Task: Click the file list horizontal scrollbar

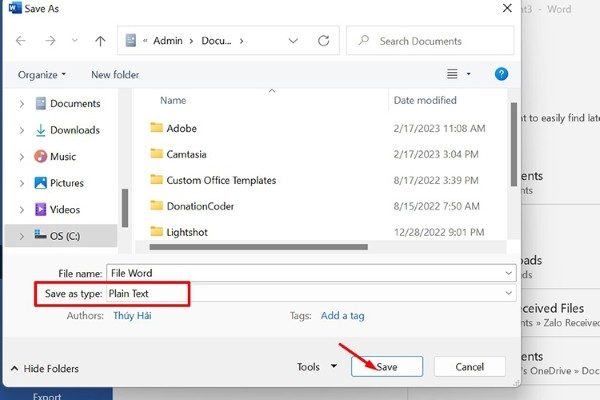Action: (x=259, y=247)
